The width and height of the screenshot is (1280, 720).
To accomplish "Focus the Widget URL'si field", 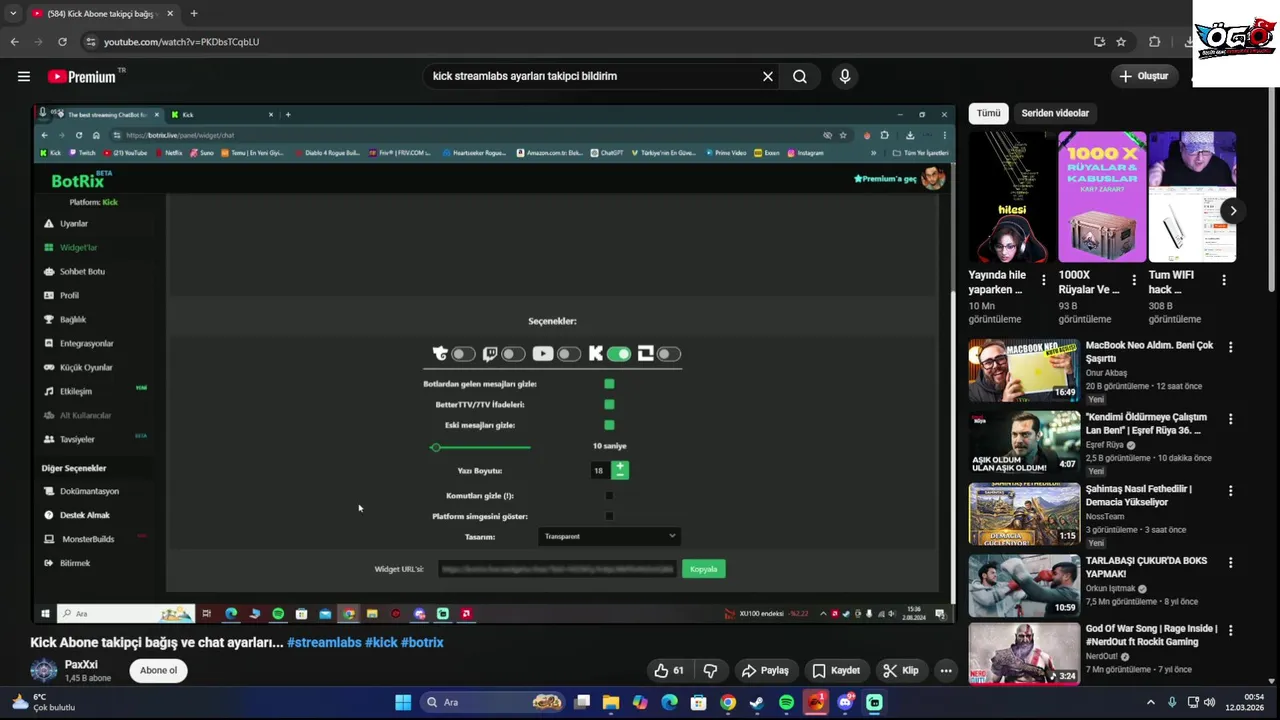I will [557, 569].
